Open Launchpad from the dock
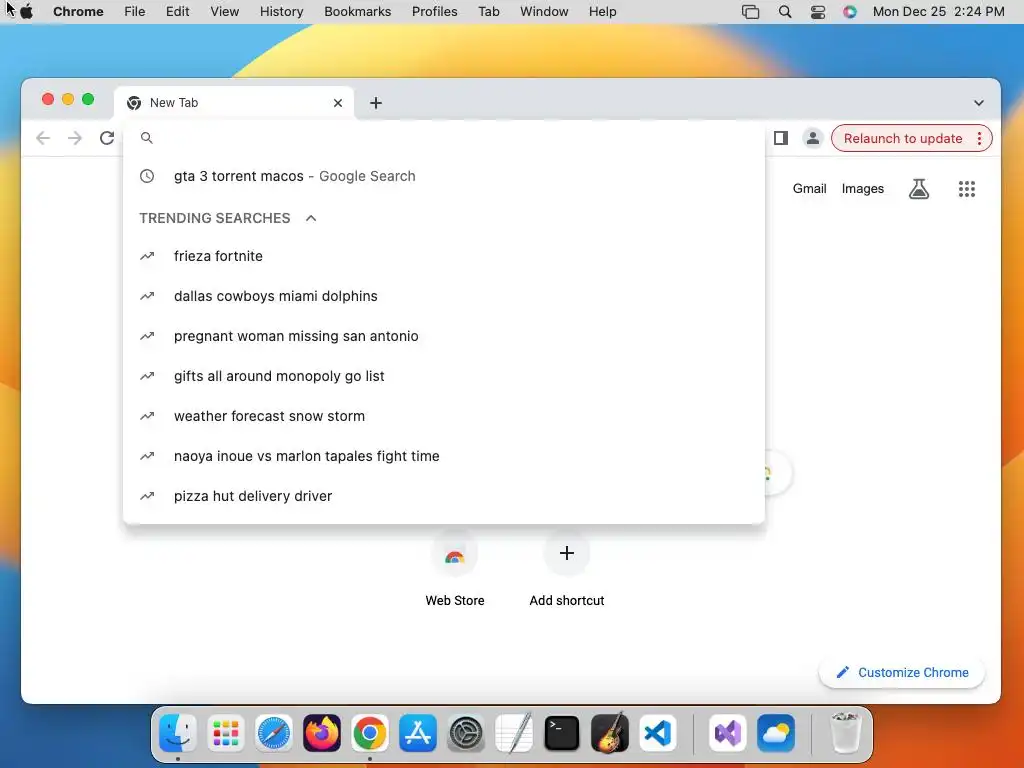 (x=226, y=733)
